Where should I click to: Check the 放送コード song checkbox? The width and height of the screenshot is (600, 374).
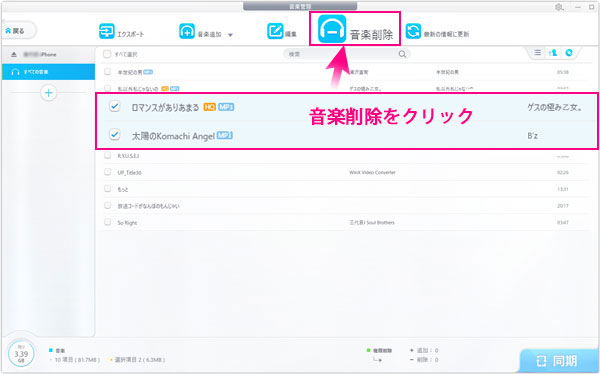coord(108,205)
